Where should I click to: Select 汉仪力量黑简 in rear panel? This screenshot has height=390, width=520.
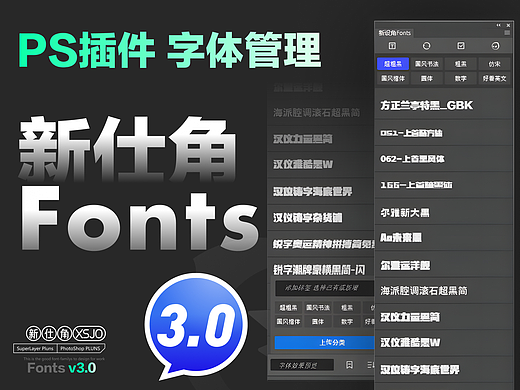click(x=321, y=139)
